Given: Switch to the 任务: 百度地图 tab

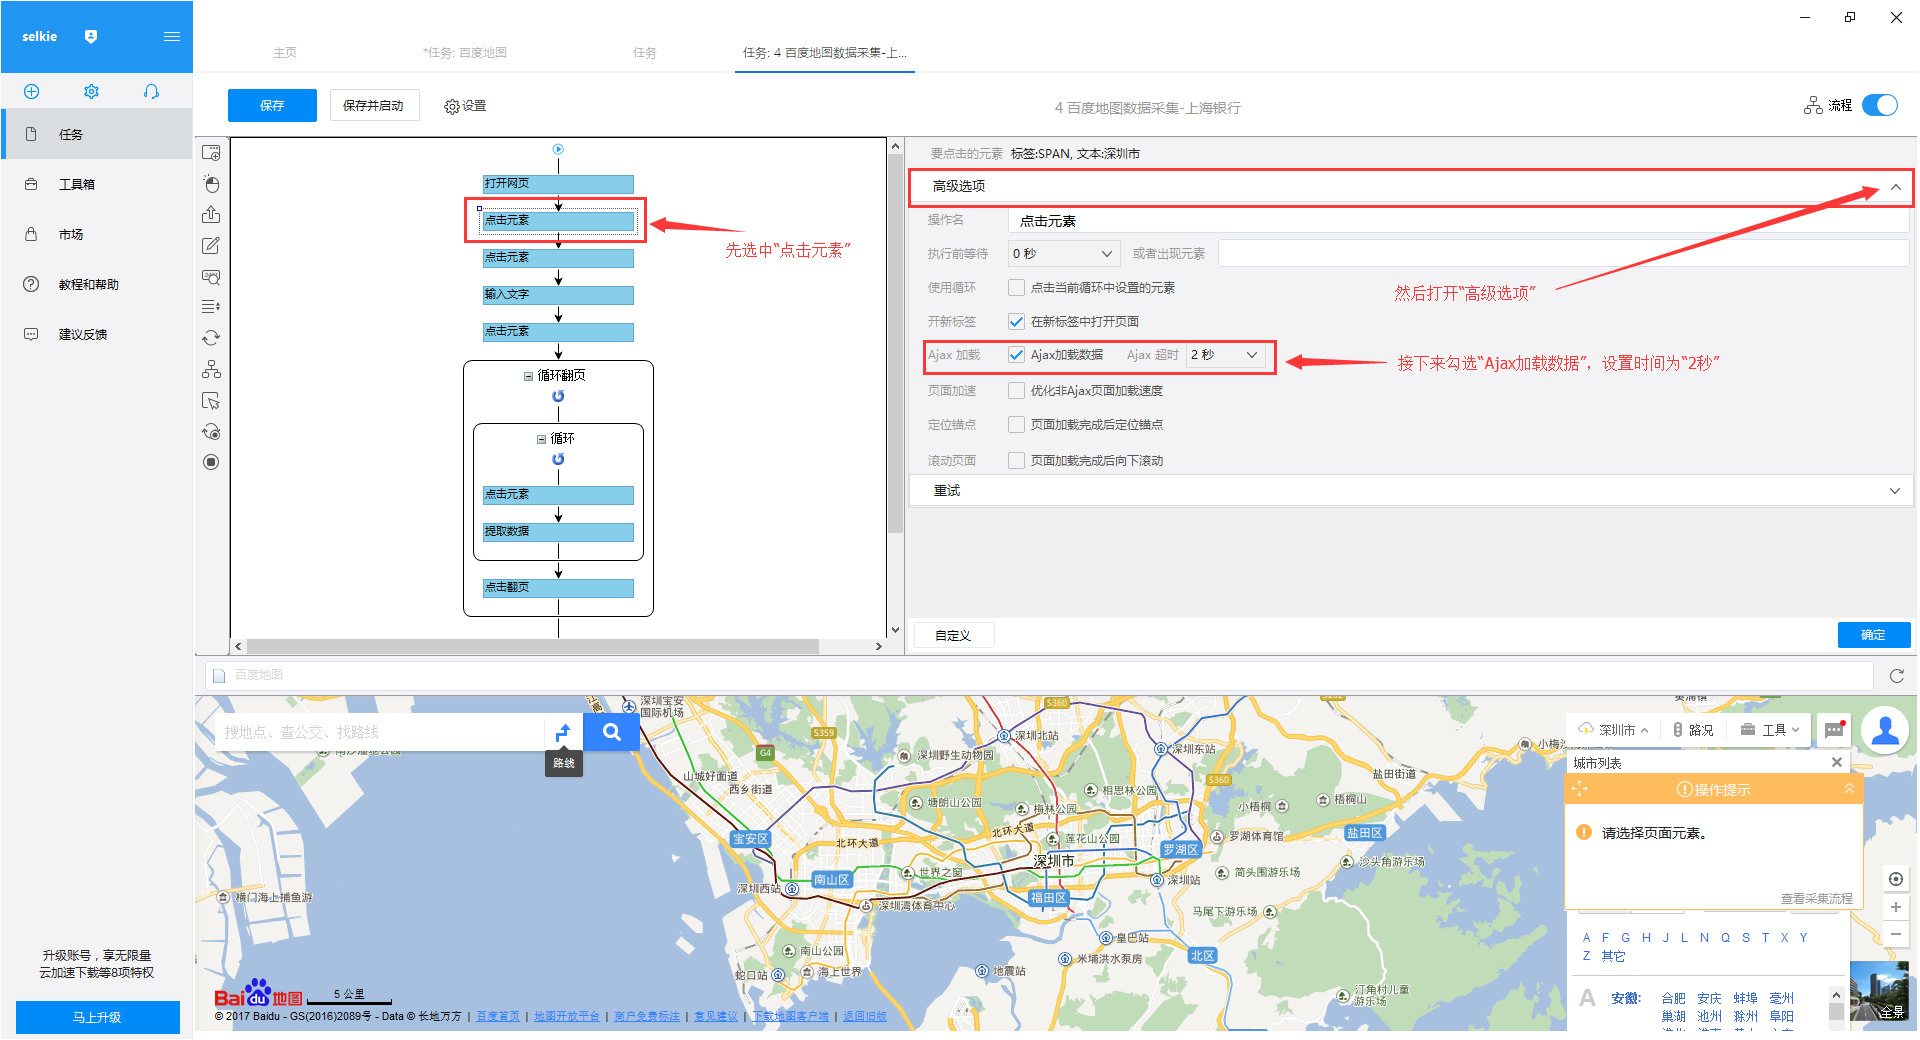Looking at the screenshot, I should (465, 52).
